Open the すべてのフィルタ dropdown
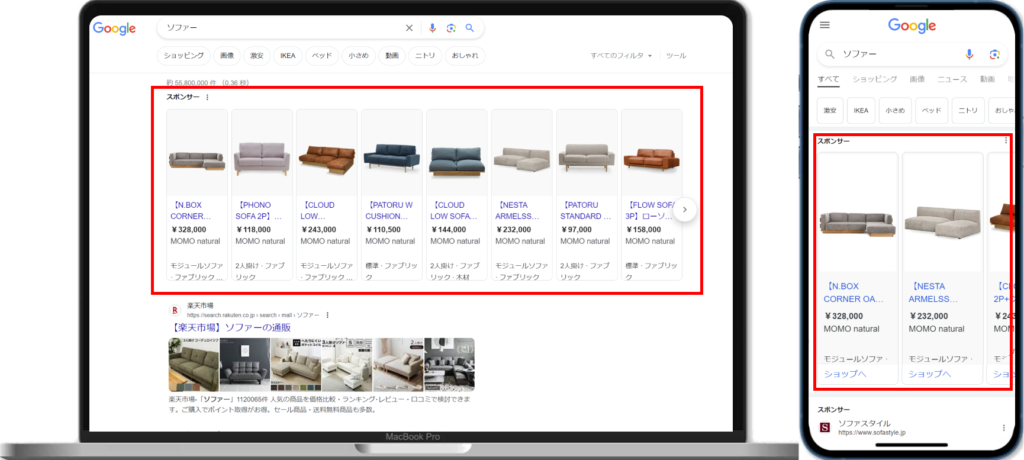Screen dimensions: 1024x460 pos(621,56)
